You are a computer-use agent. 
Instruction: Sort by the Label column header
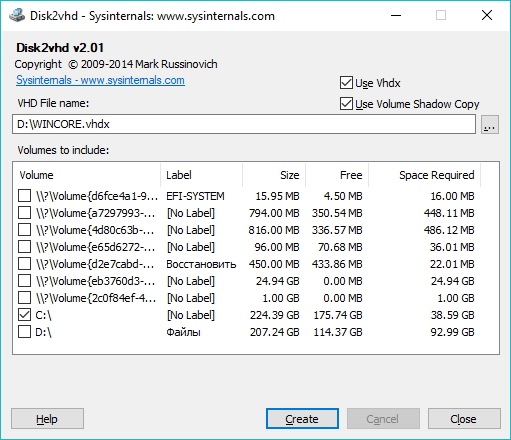point(201,175)
